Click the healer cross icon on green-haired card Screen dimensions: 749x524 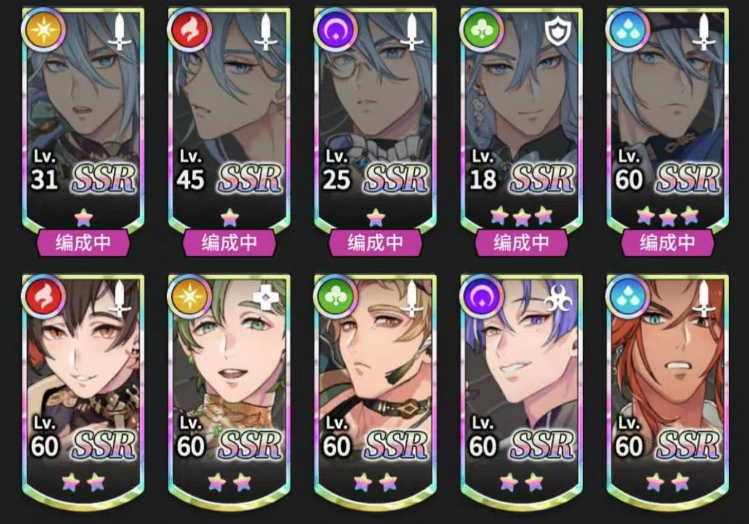(x=266, y=299)
